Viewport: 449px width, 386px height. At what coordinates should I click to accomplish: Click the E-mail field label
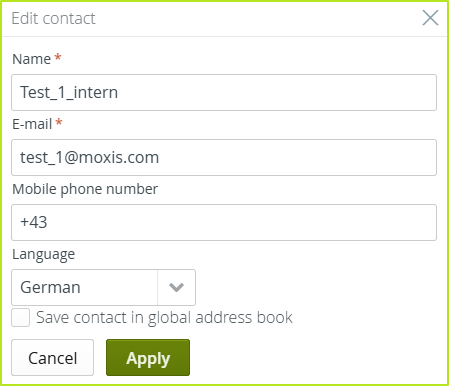tap(32, 124)
